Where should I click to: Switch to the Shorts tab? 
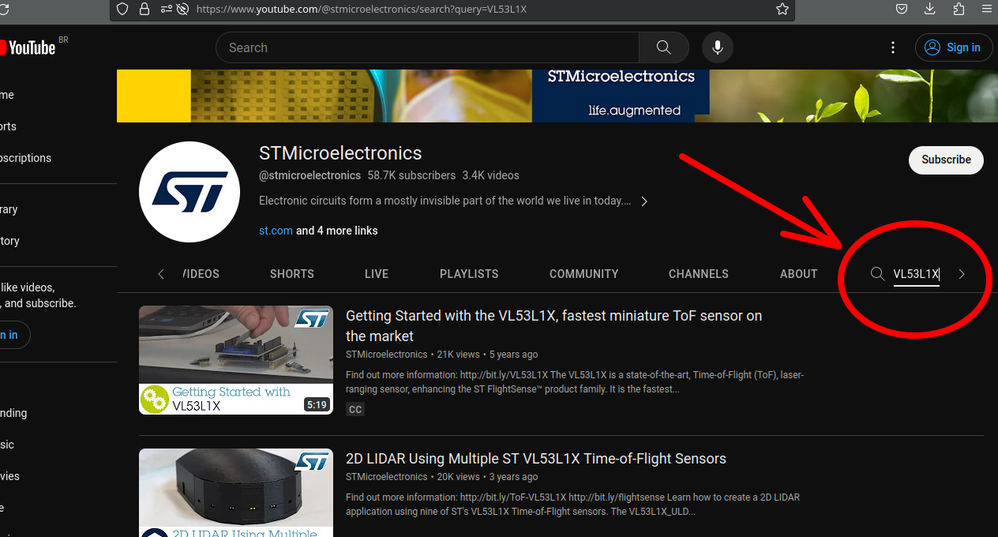pyautogui.click(x=292, y=274)
